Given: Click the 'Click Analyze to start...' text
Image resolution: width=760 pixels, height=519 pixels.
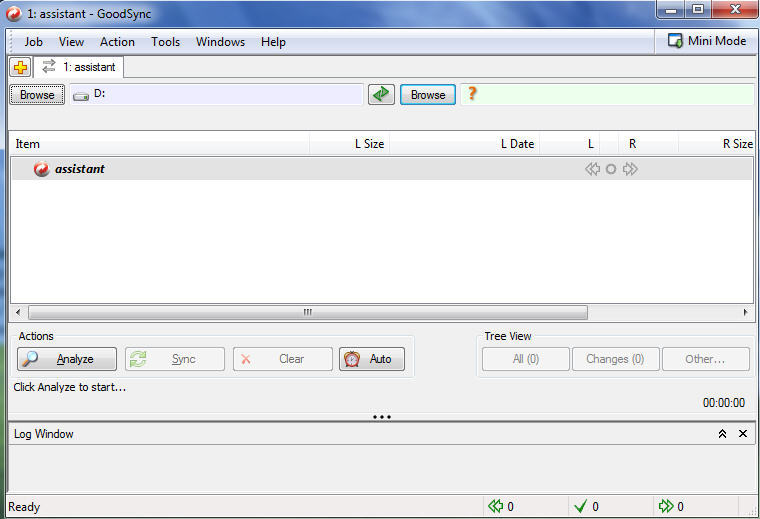Looking at the screenshot, I should (70, 387).
